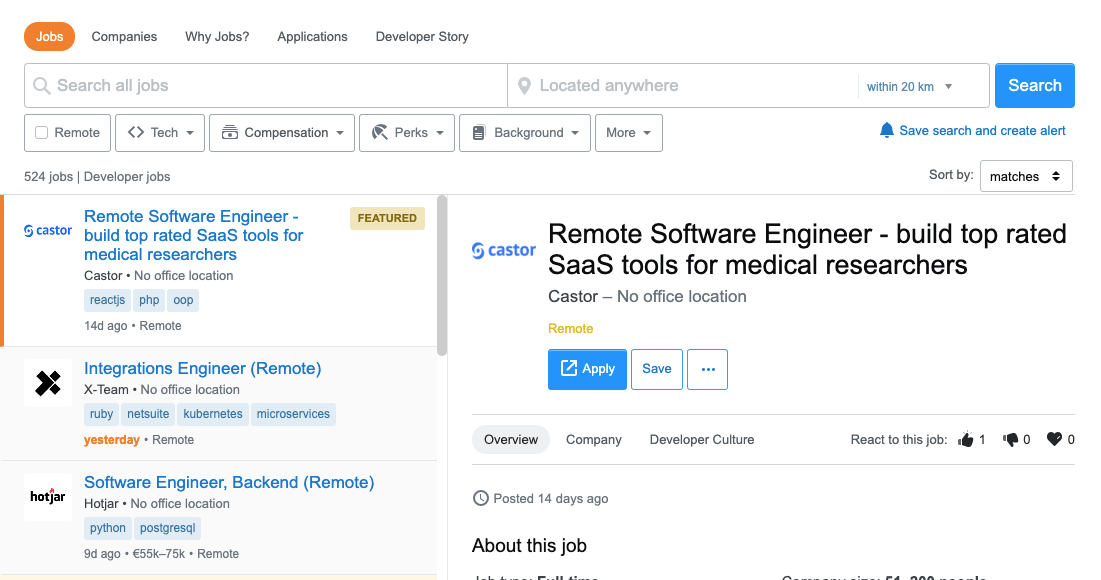
Task: Click the microservices tag
Action: (293, 414)
